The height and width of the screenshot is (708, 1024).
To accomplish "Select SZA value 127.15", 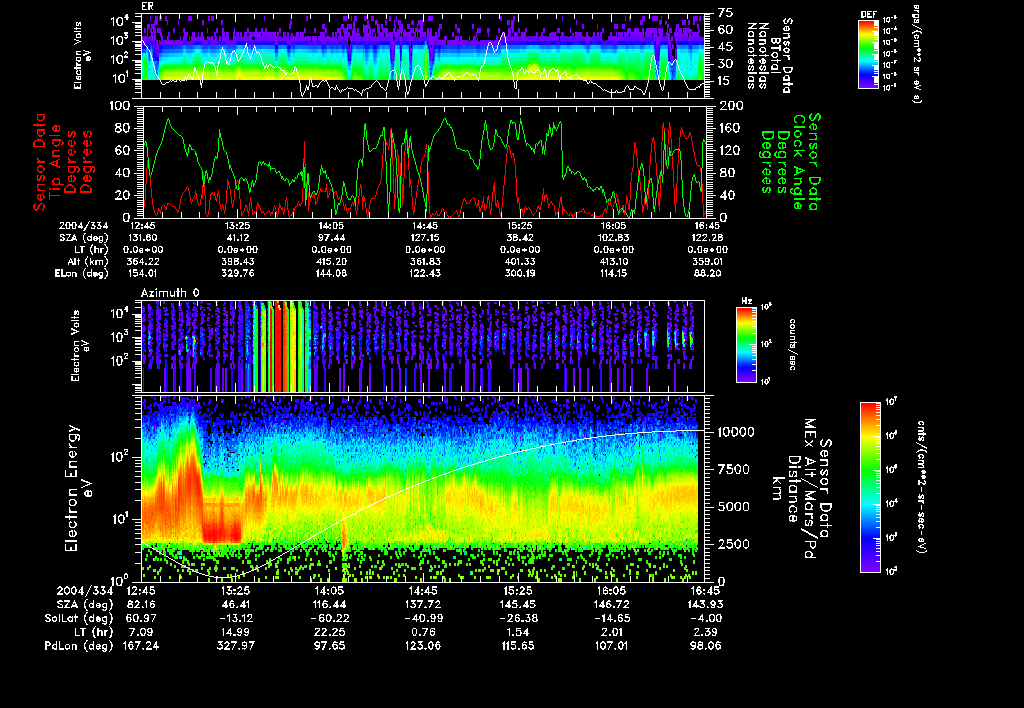I will coord(425,238).
